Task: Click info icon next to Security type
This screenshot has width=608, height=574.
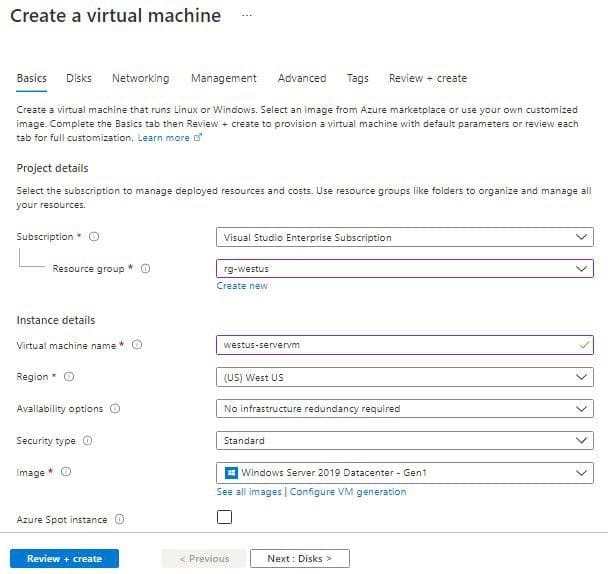Action: coord(88,440)
